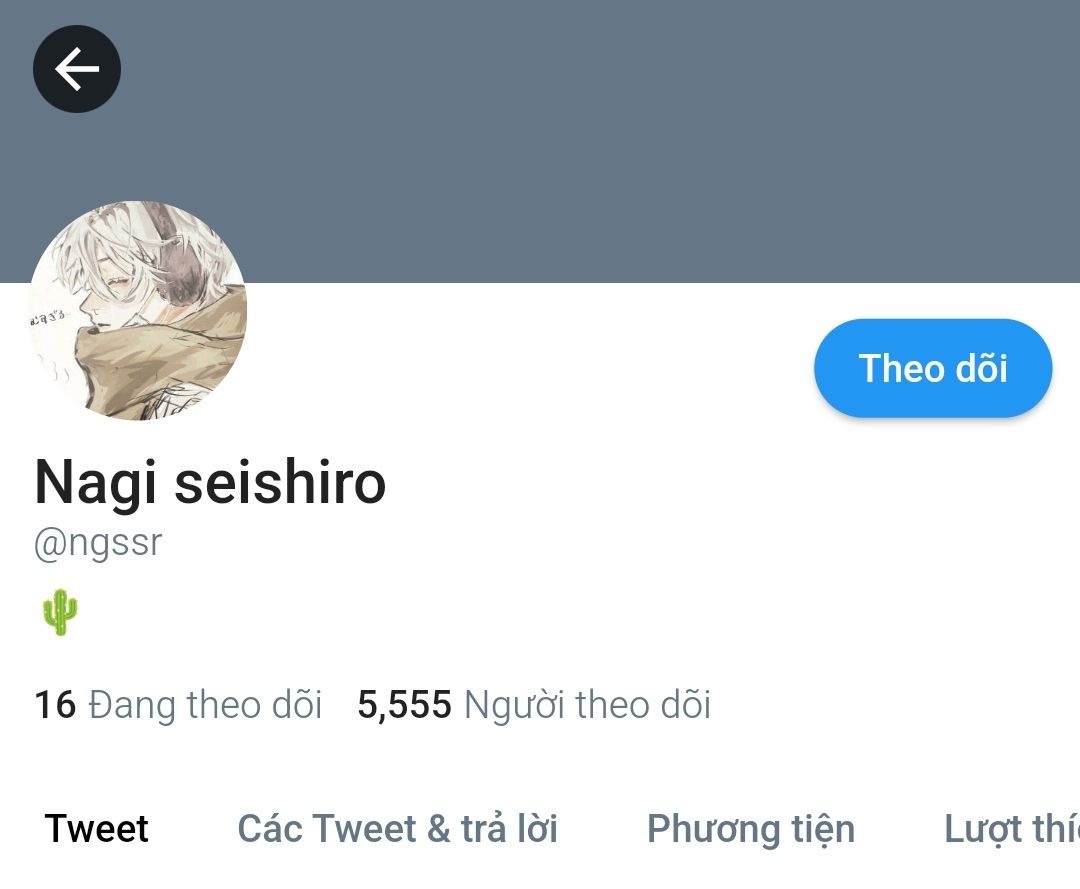Tap the cactus emoji in bio
Image resolution: width=1080 pixels, height=889 pixels.
coord(60,611)
